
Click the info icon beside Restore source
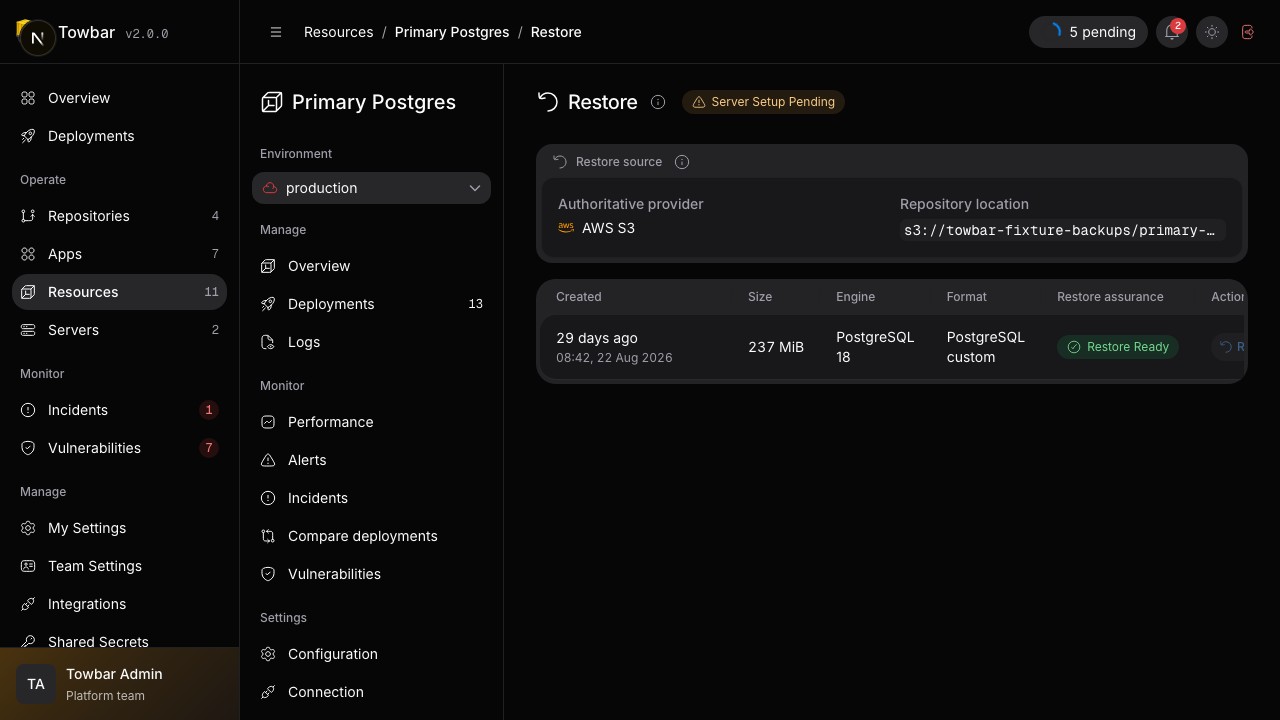pos(682,162)
